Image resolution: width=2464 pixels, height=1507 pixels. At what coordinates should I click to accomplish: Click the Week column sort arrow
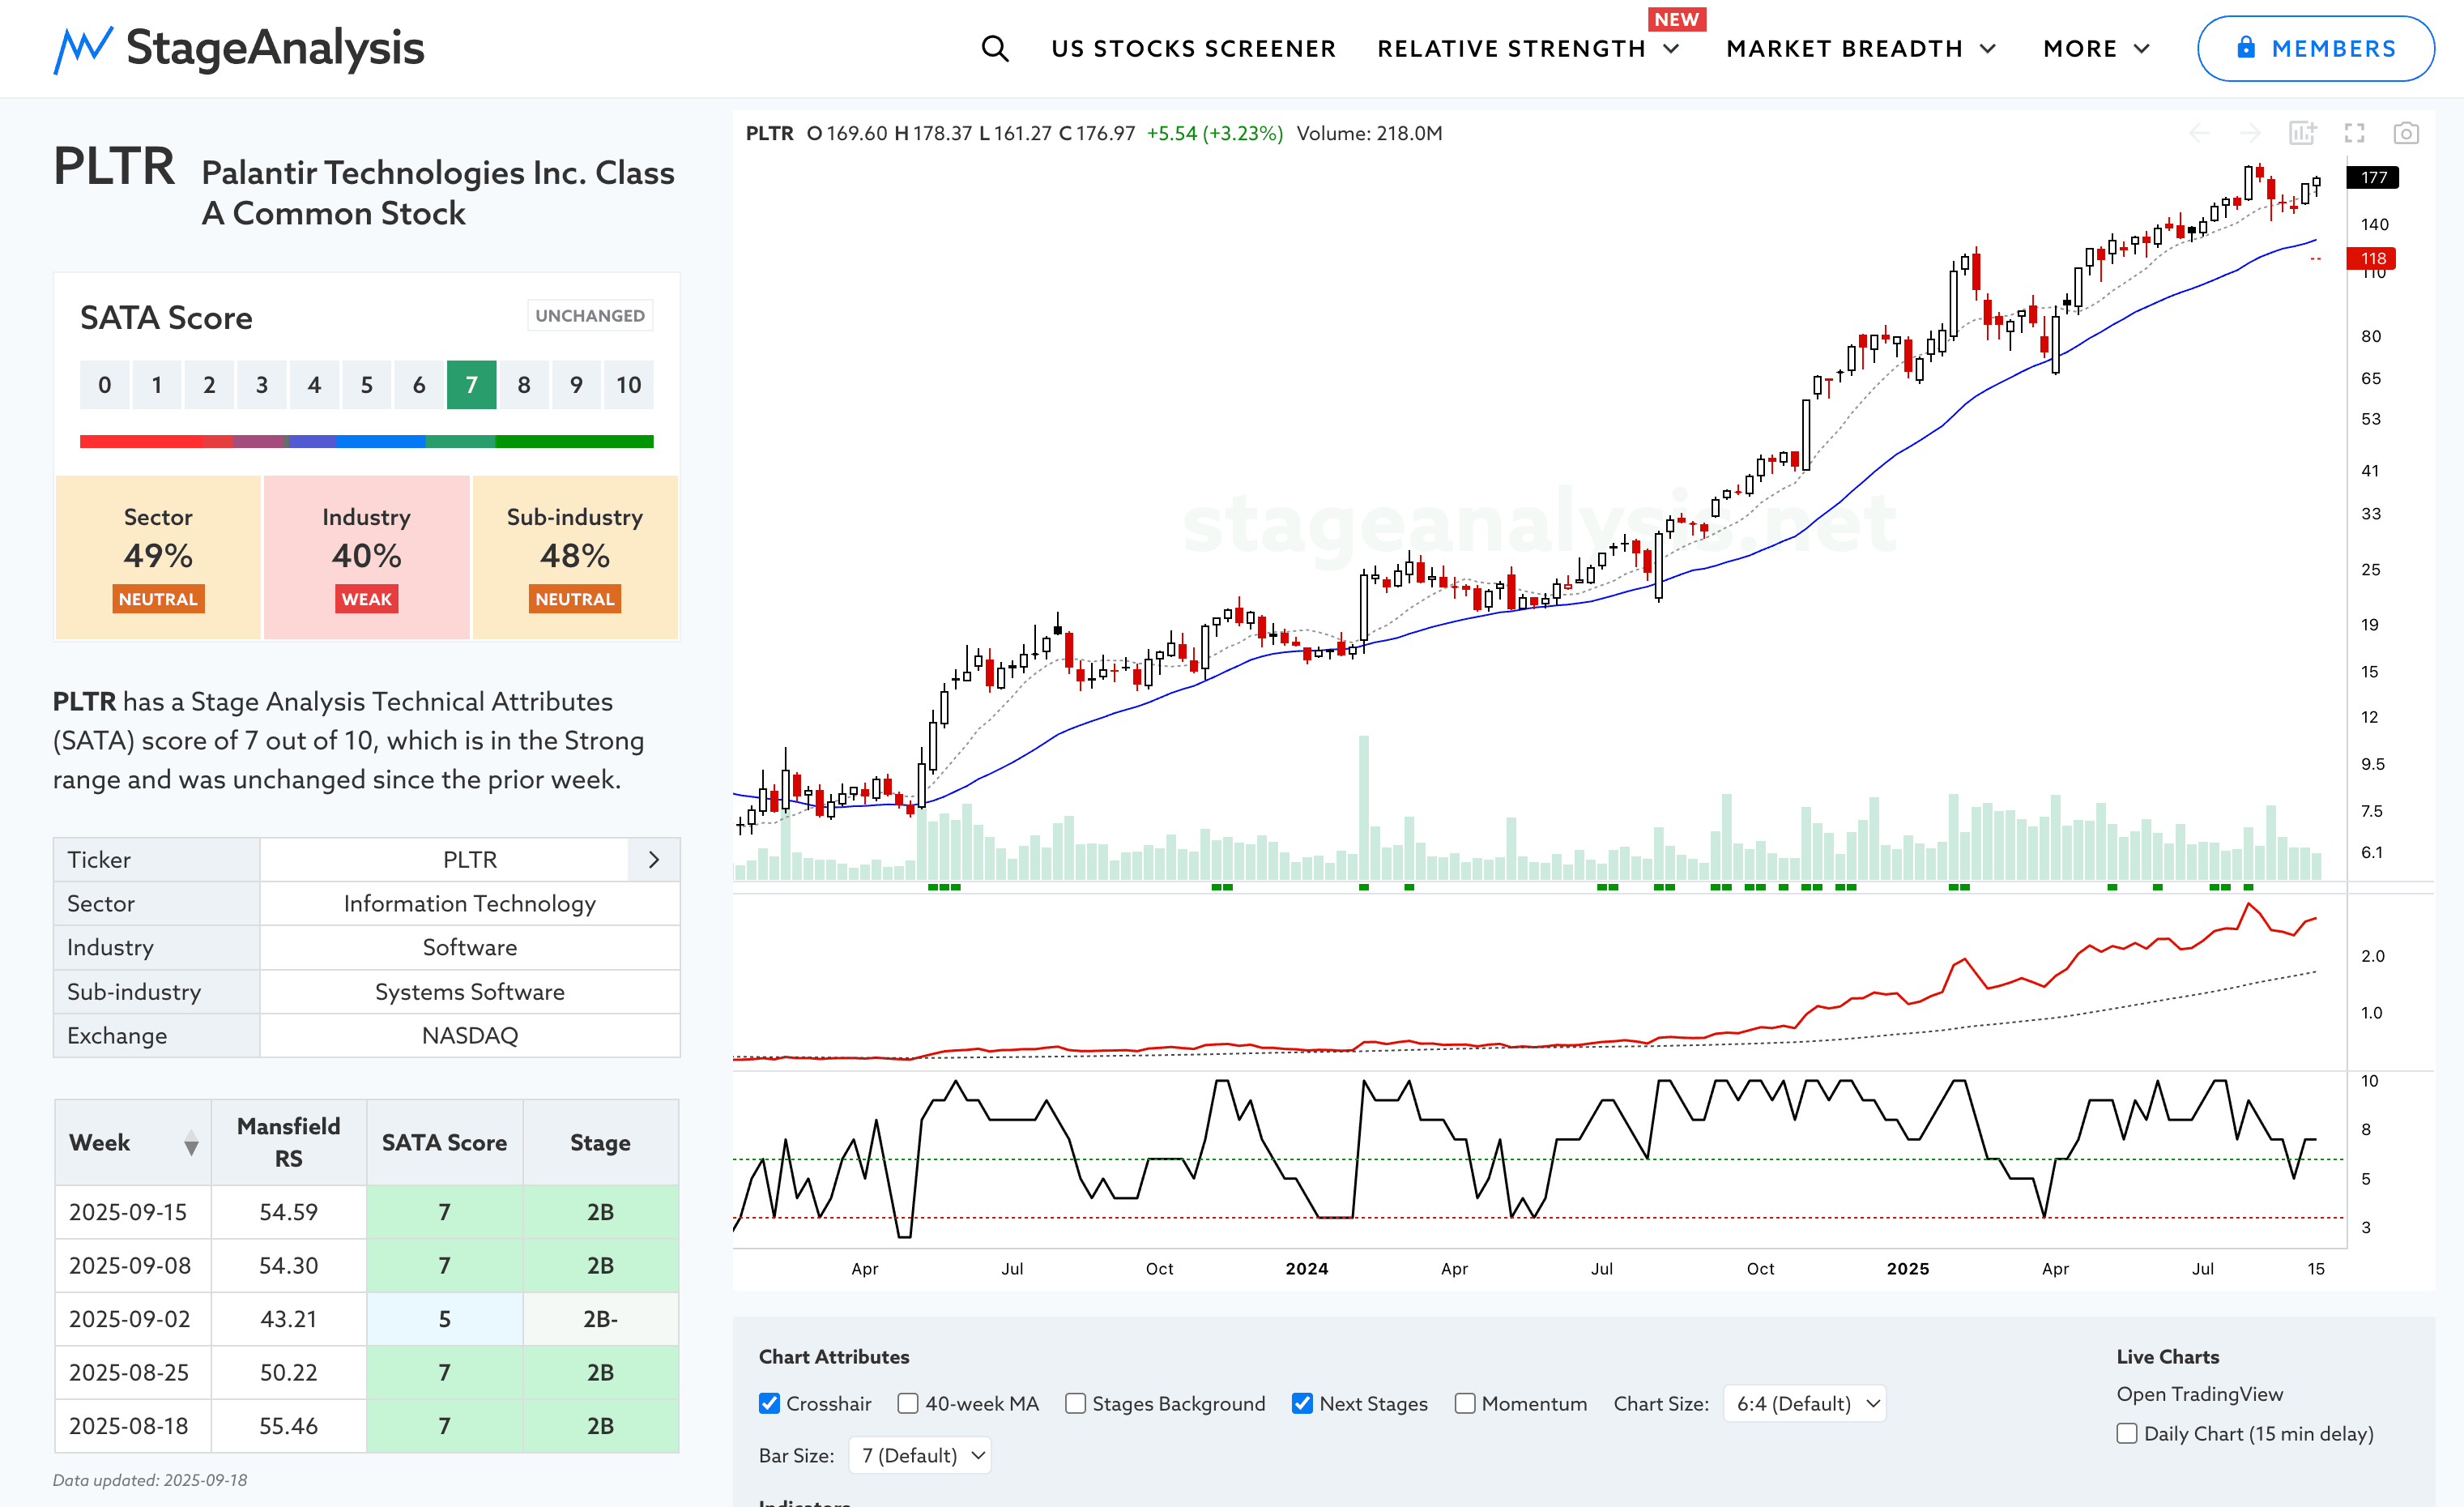[x=191, y=1143]
